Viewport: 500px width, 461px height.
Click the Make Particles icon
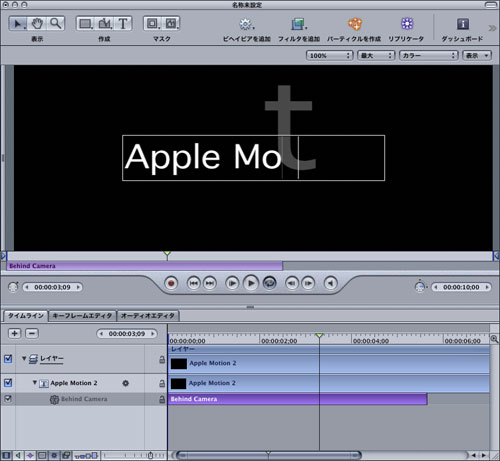(354, 24)
